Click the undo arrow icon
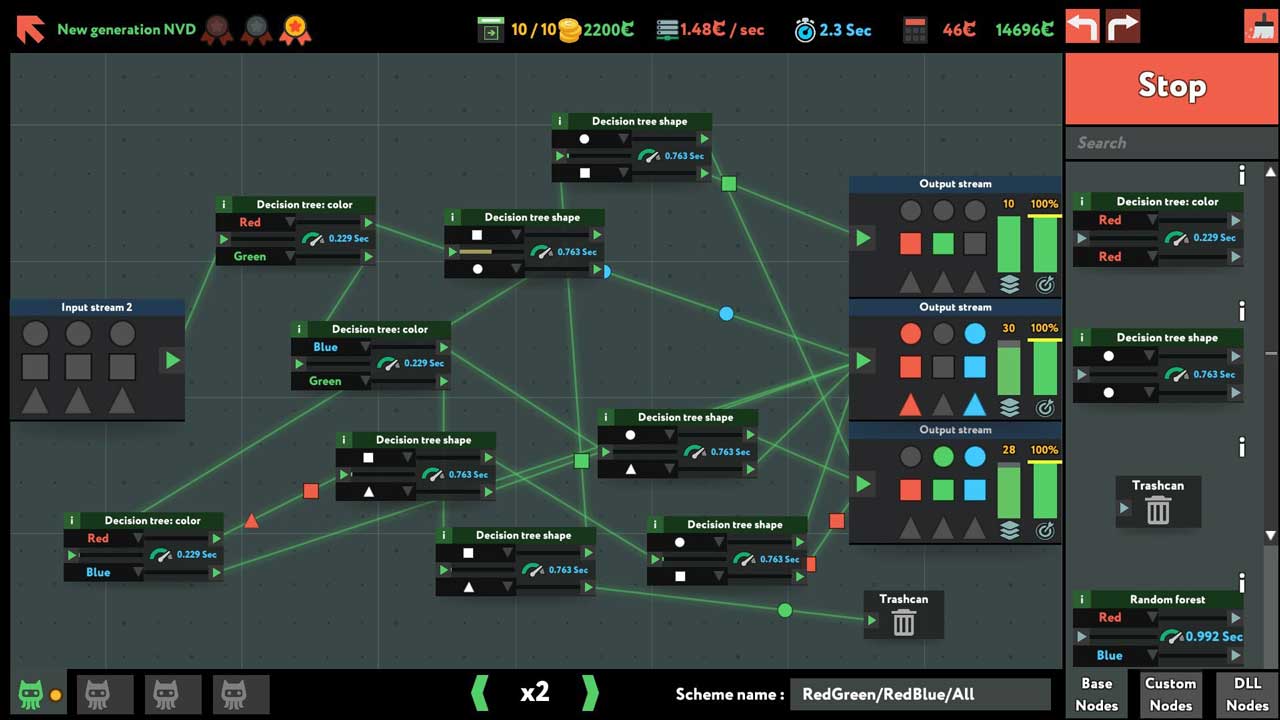The width and height of the screenshot is (1280, 720). [x=1082, y=27]
